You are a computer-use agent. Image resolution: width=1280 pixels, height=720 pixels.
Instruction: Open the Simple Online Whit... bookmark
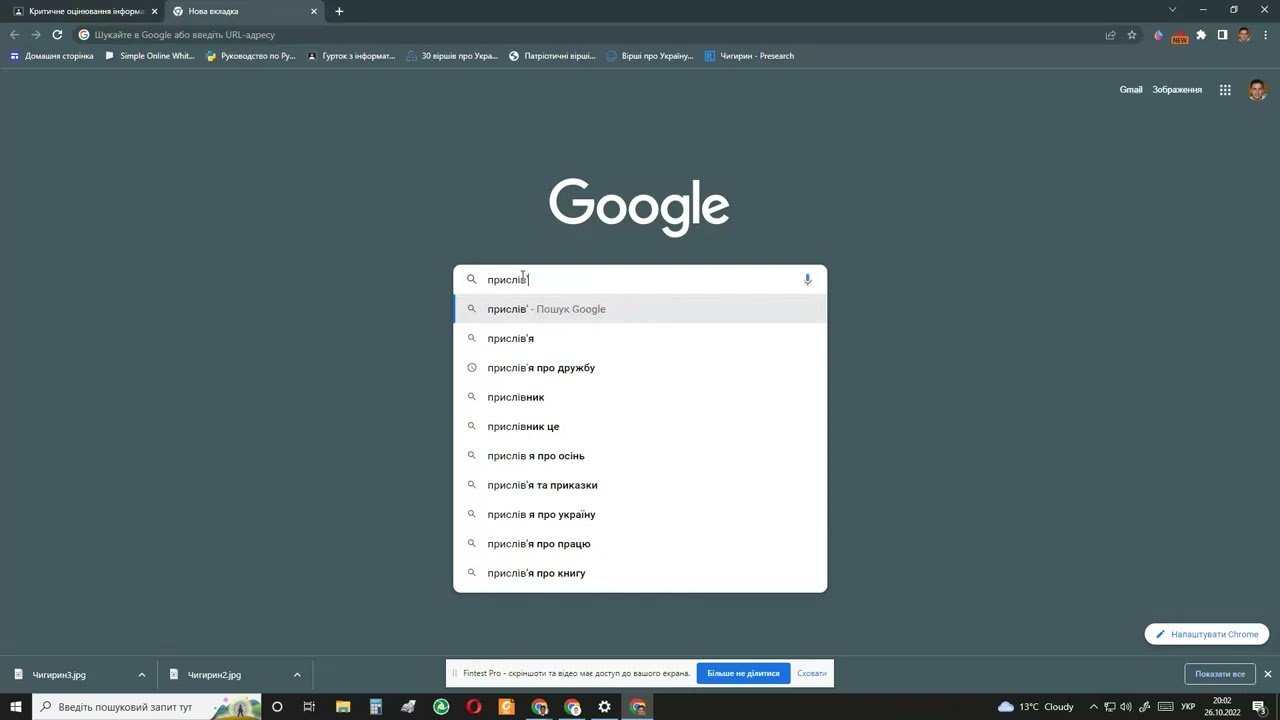click(x=150, y=56)
